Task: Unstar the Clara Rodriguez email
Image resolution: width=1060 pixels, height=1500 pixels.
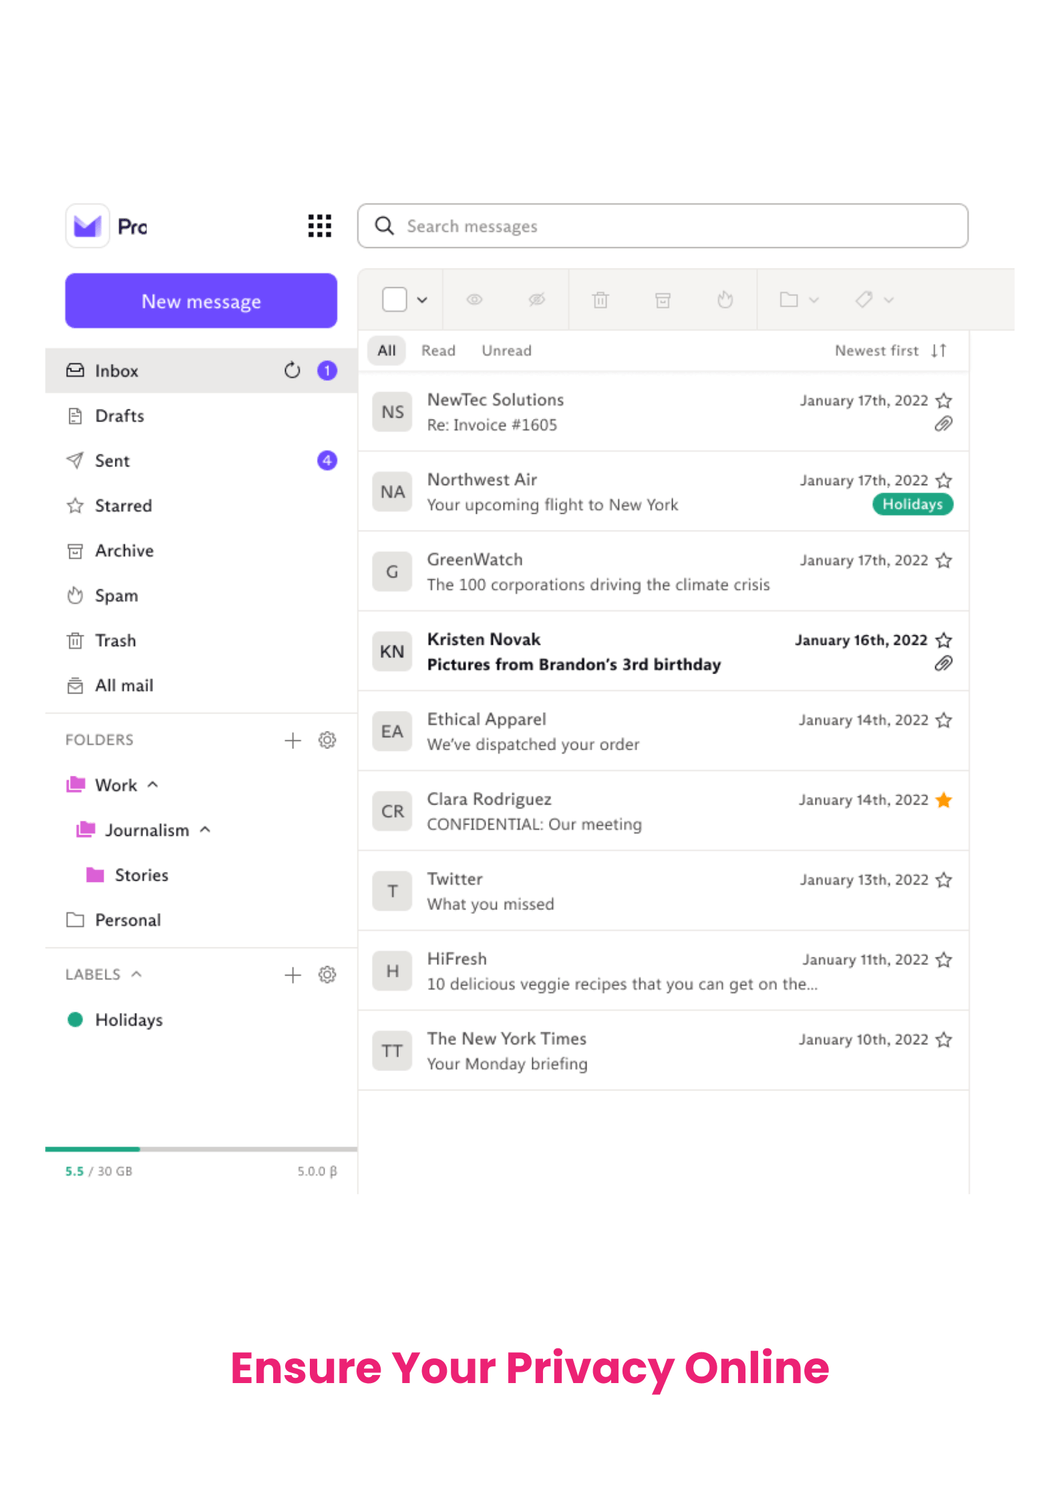Action: coord(943,800)
